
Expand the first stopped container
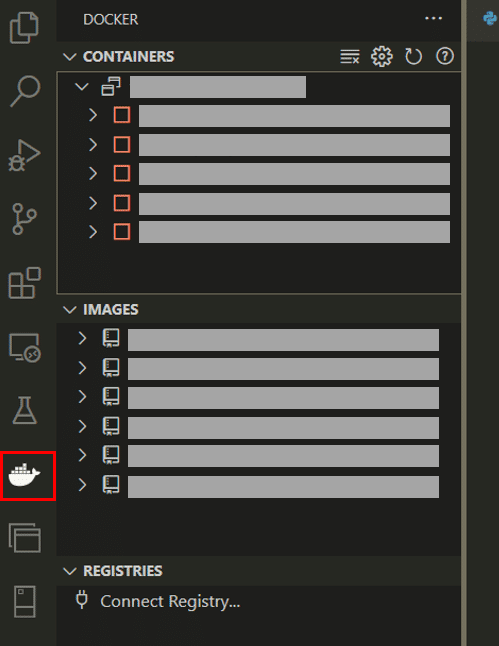tap(93, 115)
